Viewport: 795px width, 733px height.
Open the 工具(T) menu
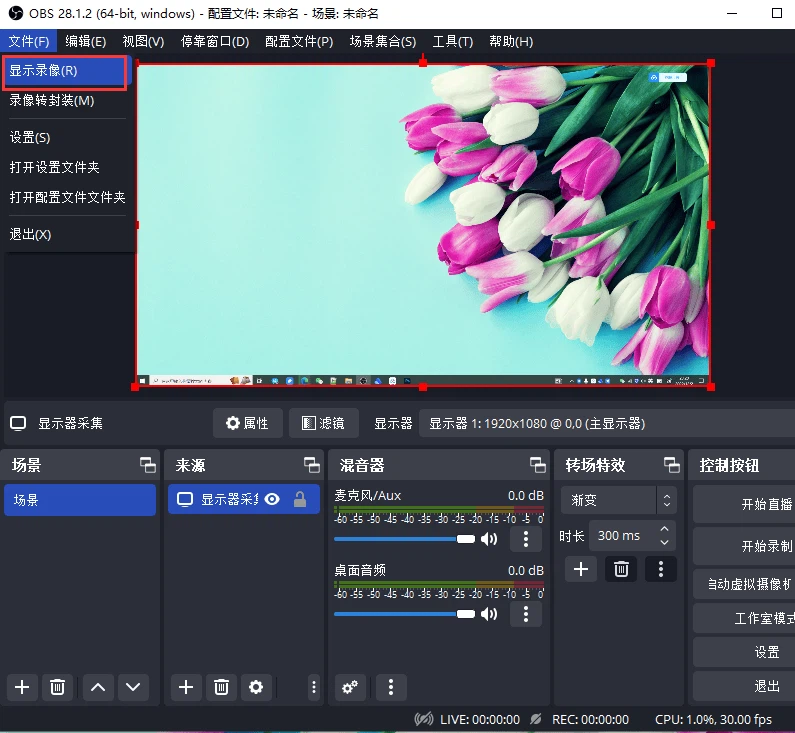point(453,42)
